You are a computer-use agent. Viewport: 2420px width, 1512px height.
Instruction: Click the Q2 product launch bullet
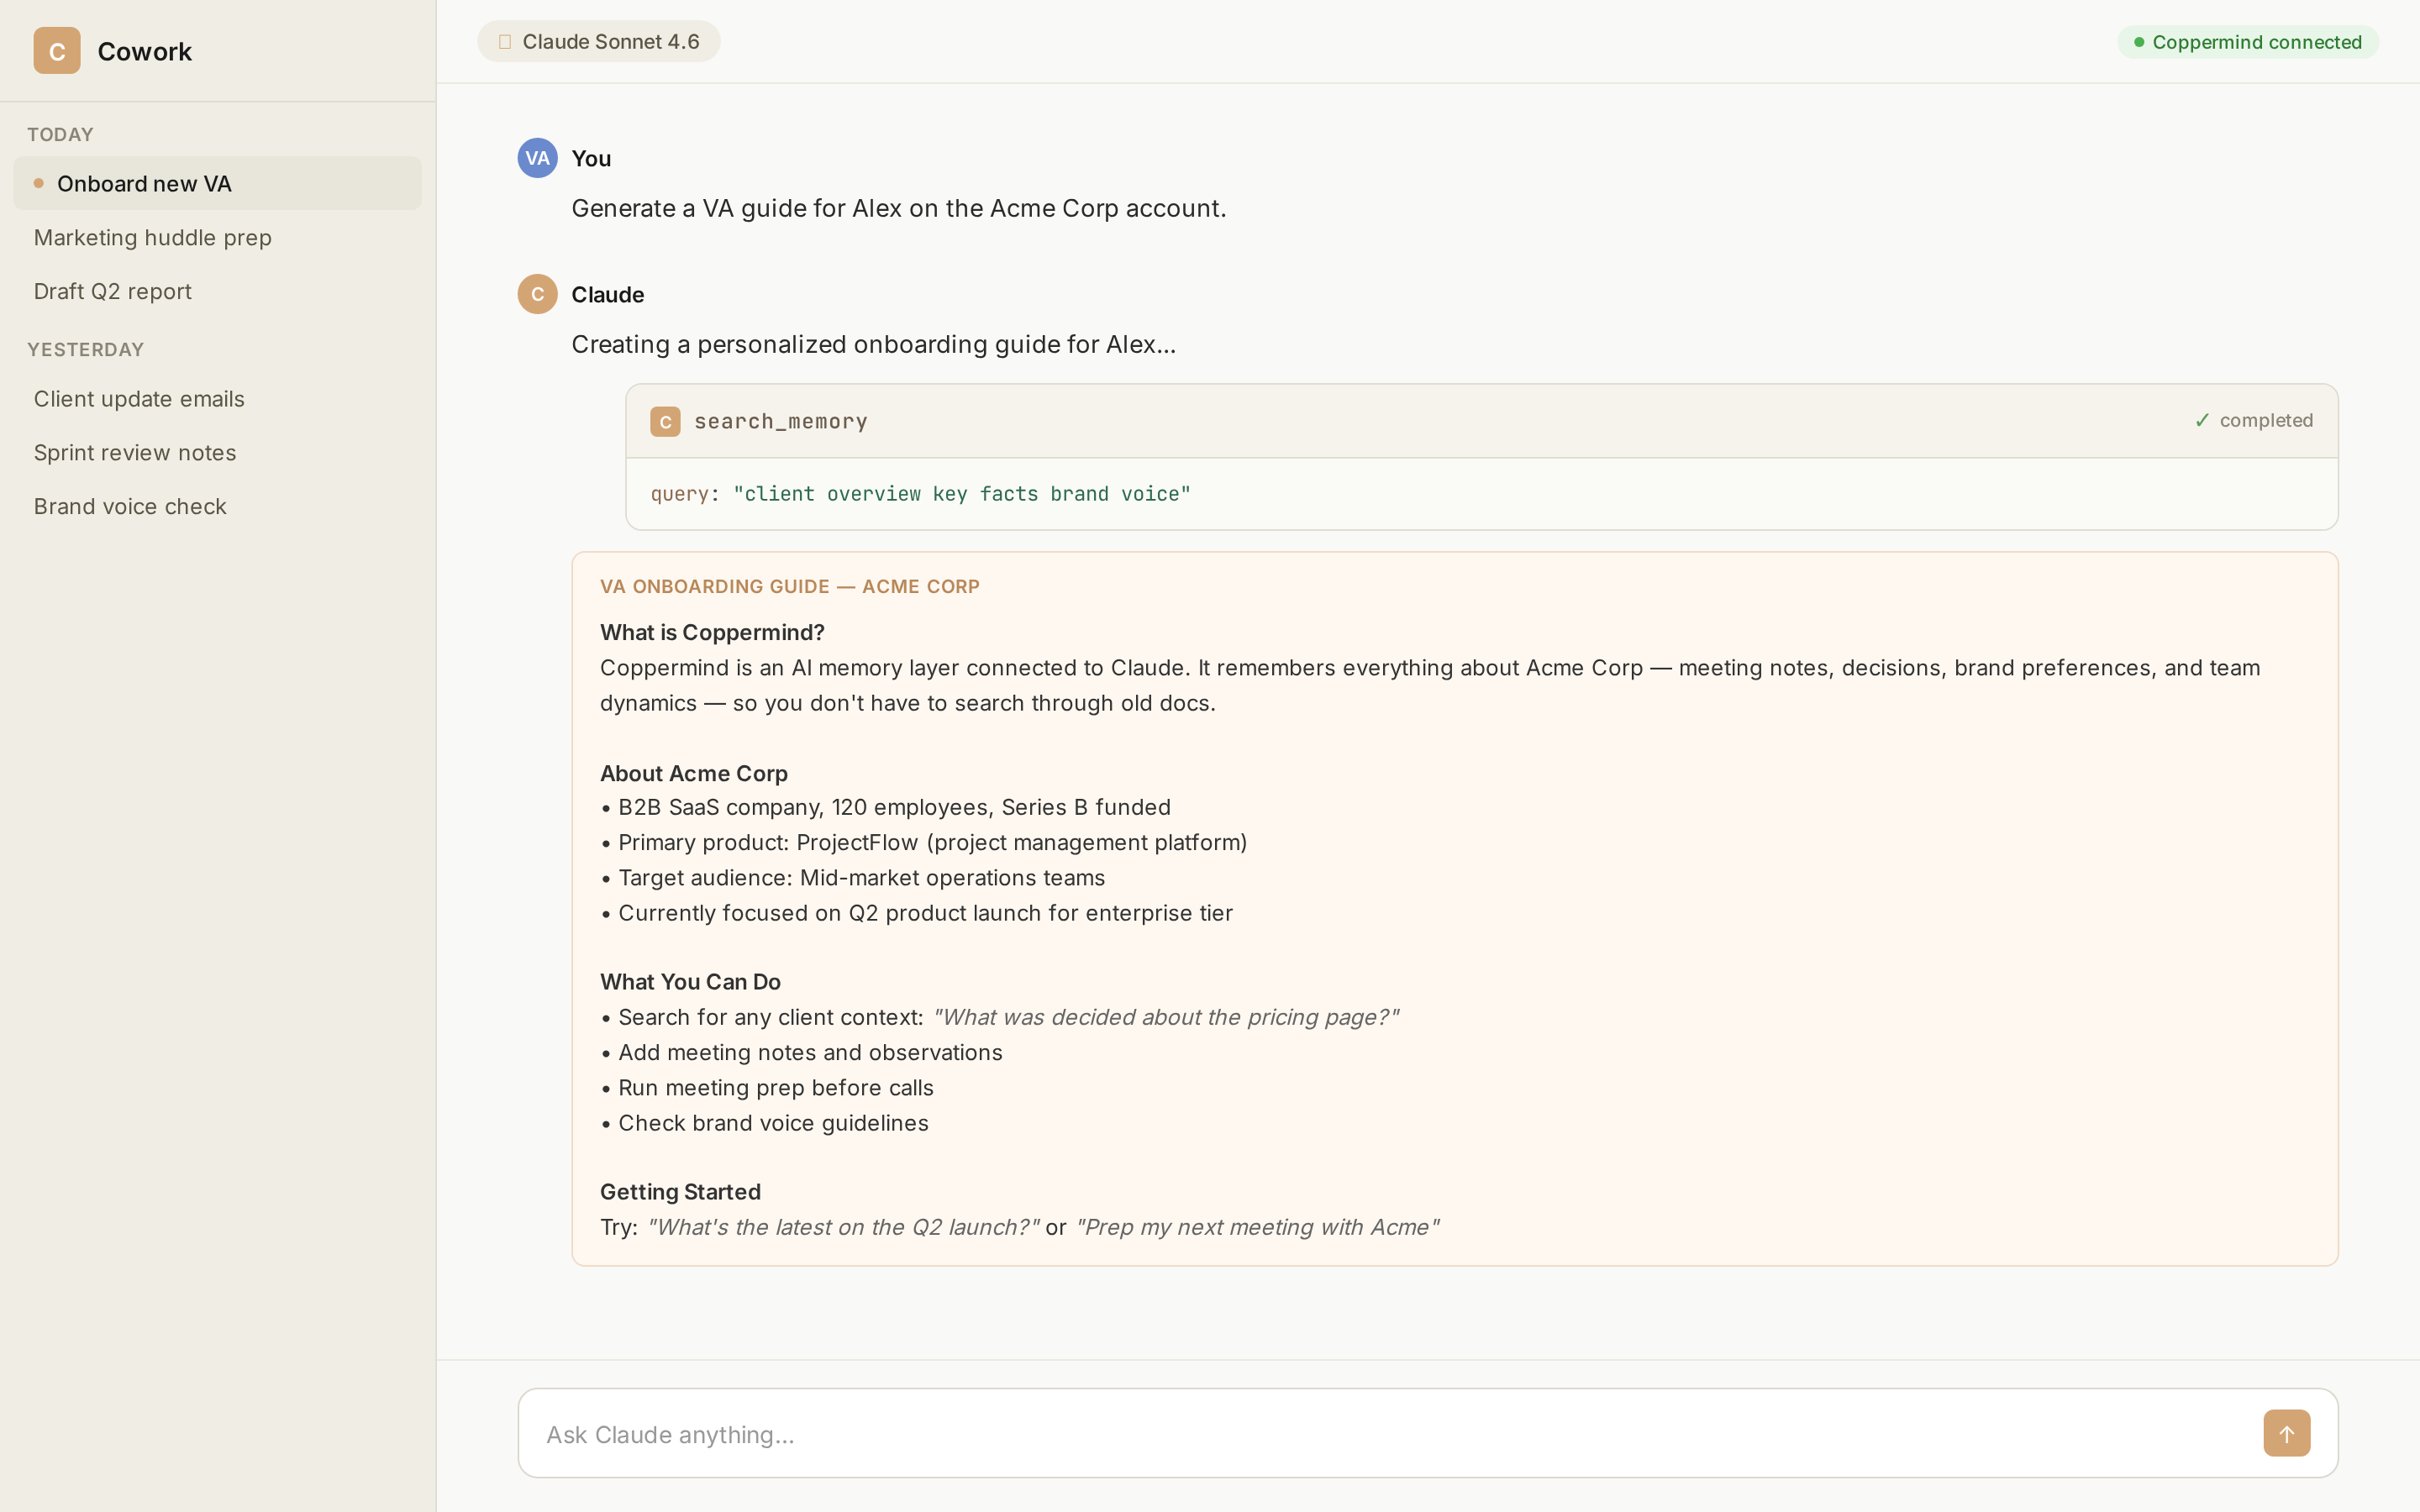[917, 913]
